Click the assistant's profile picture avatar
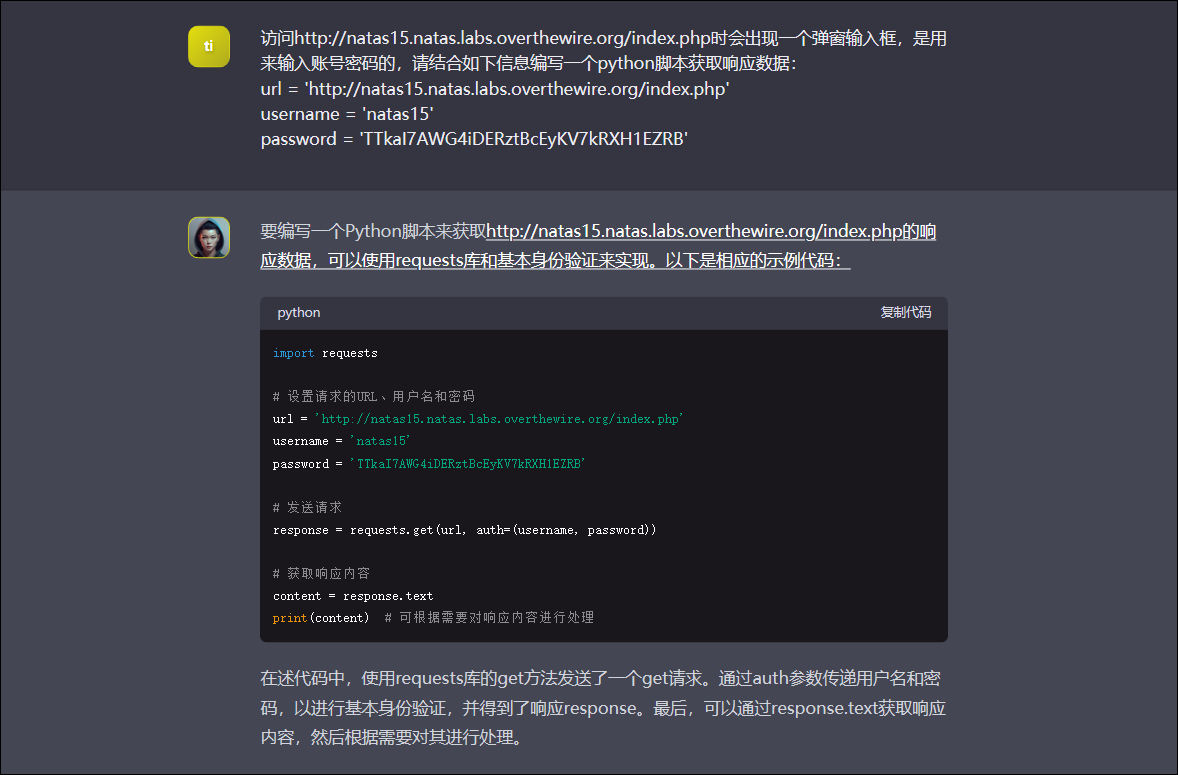1178x775 pixels. click(x=208, y=237)
